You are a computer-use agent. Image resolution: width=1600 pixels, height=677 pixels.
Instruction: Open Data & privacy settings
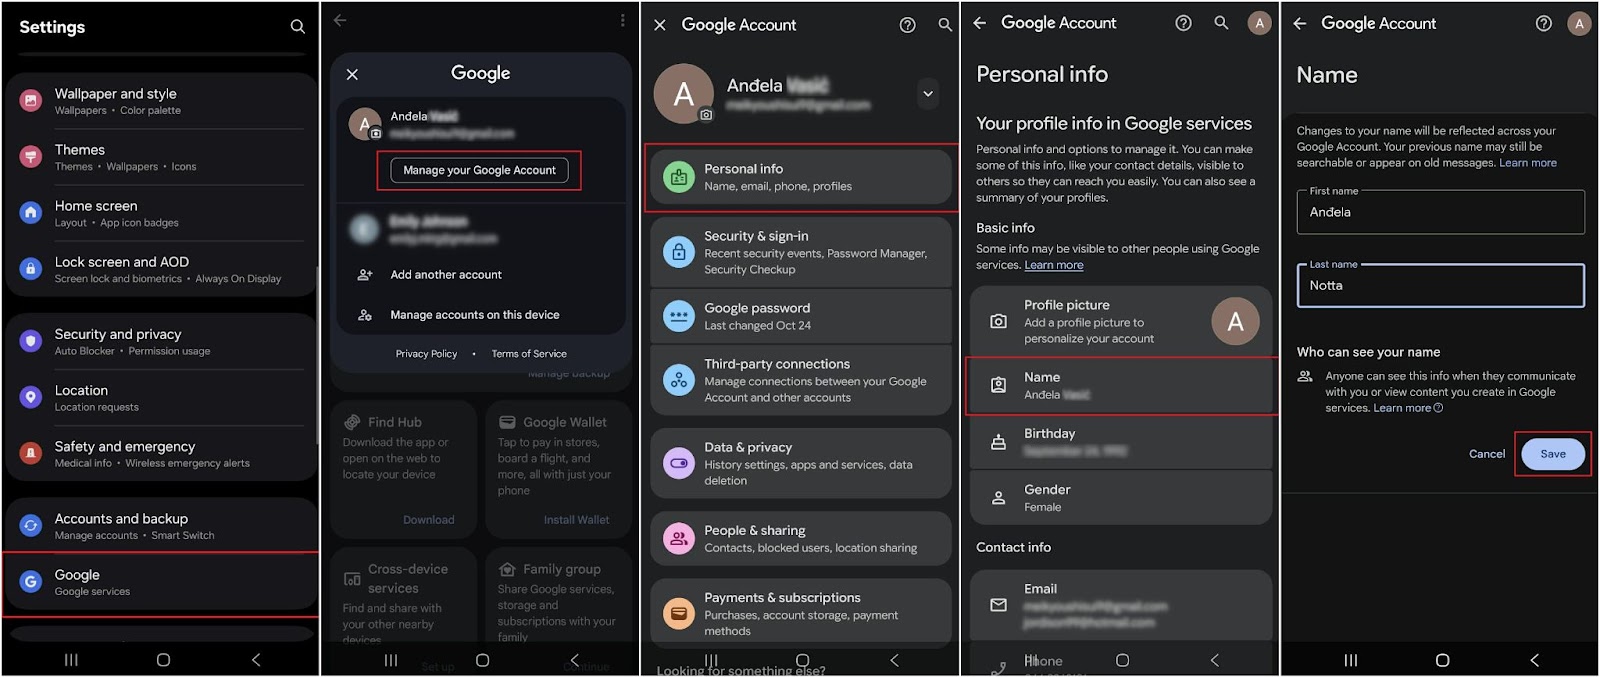pos(800,463)
